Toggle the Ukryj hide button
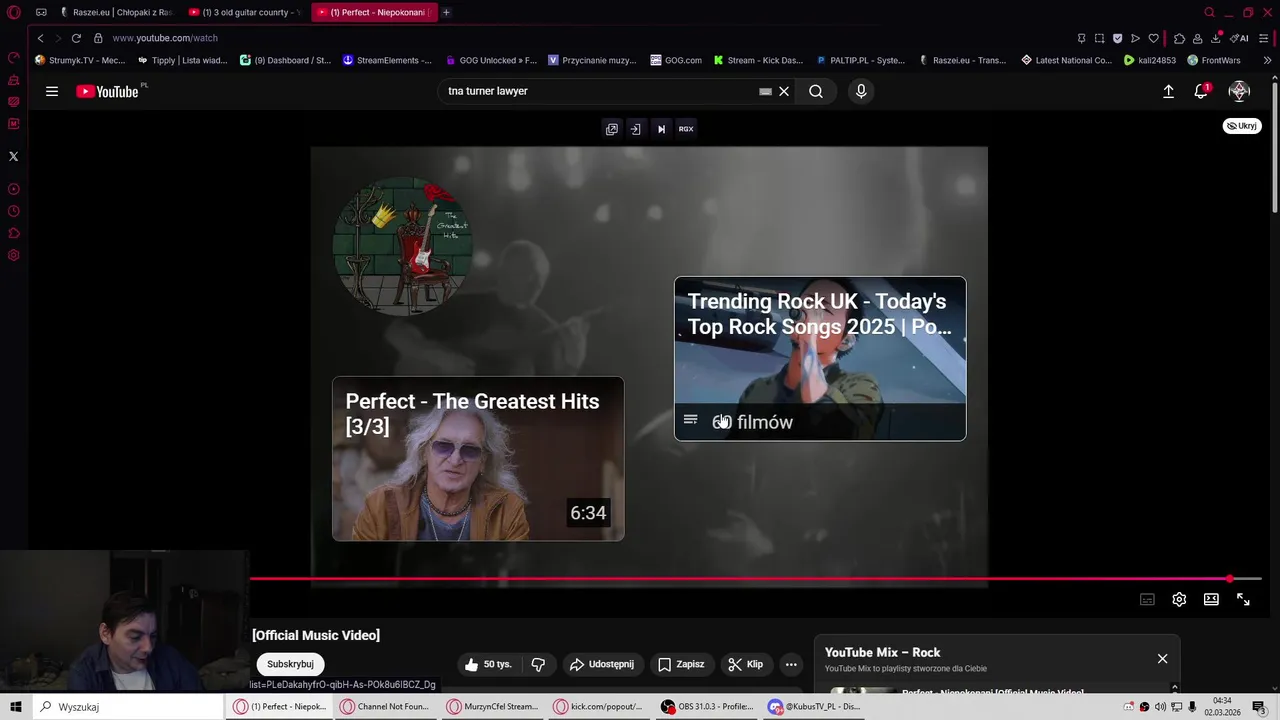The height and width of the screenshot is (720, 1280). (1242, 126)
